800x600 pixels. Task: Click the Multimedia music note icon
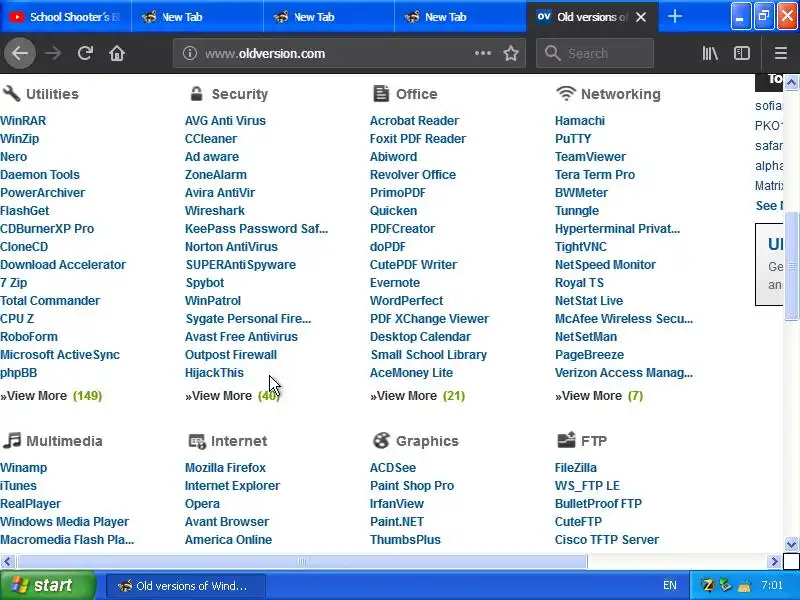coord(12,440)
